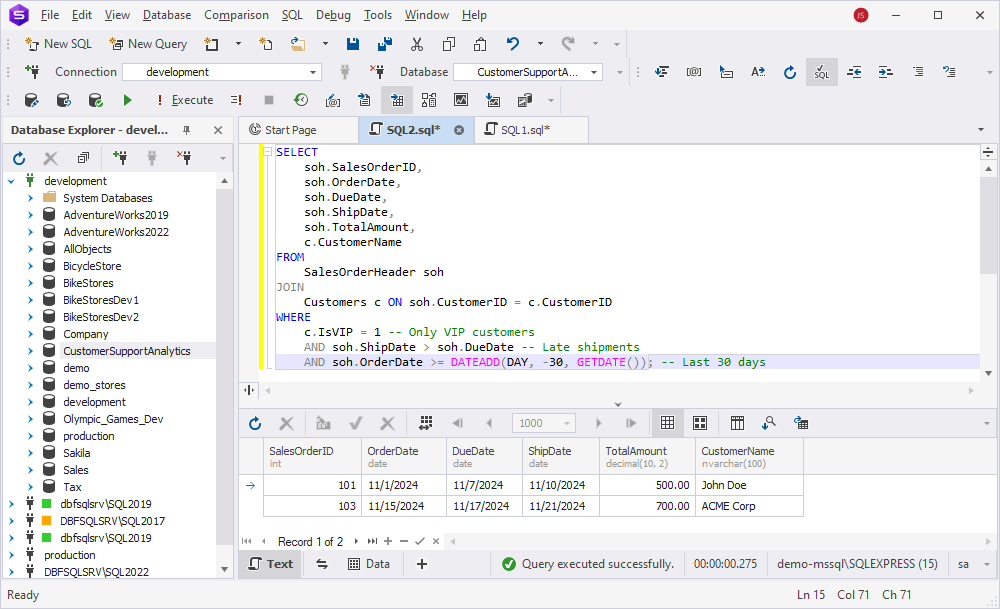Go to the next record in navigator
The width and height of the screenshot is (1000, 609).
coord(356,541)
